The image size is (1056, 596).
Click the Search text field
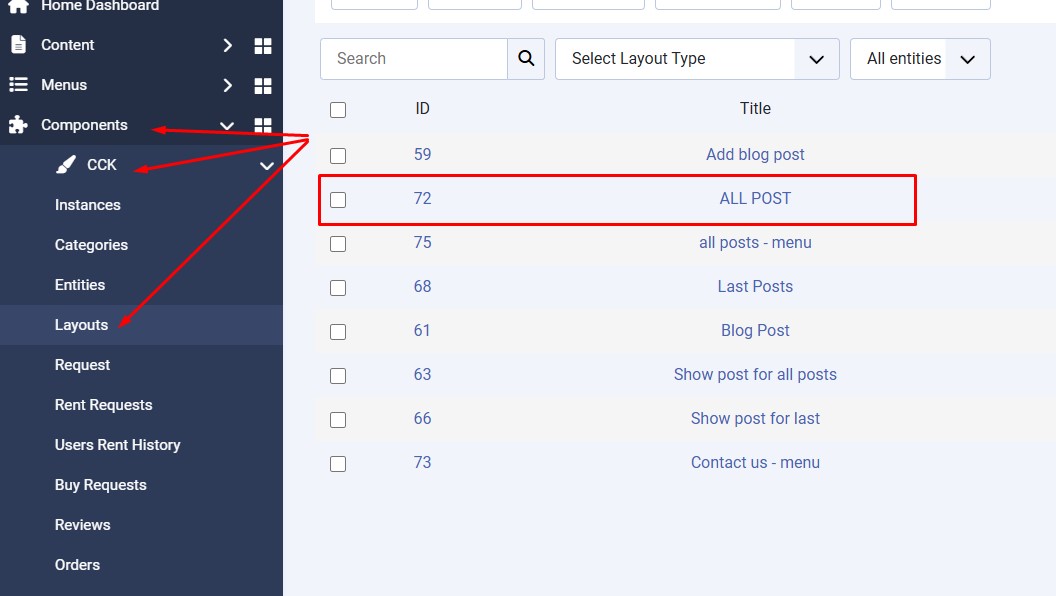point(413,59)
